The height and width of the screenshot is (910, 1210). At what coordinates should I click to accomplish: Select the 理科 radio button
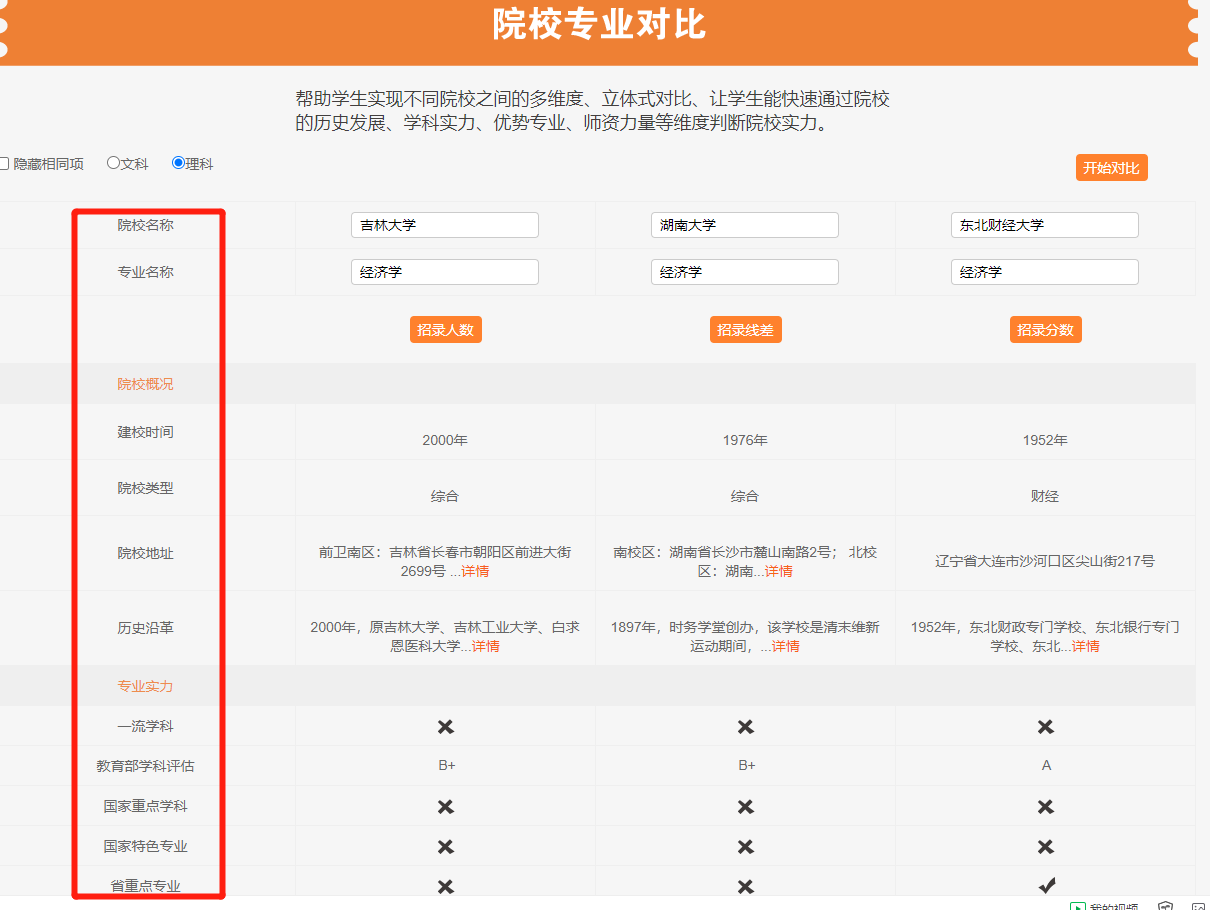178,163
